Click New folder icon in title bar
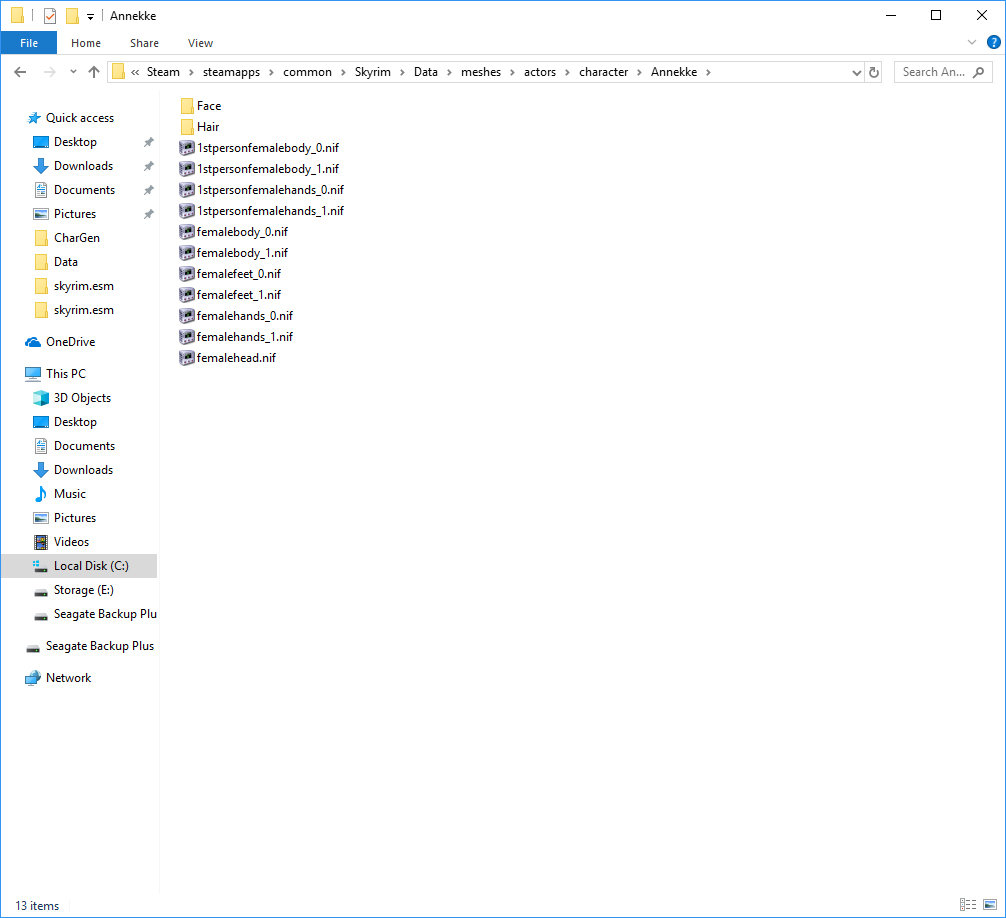Screen dimensions: 1006x918 72,16
